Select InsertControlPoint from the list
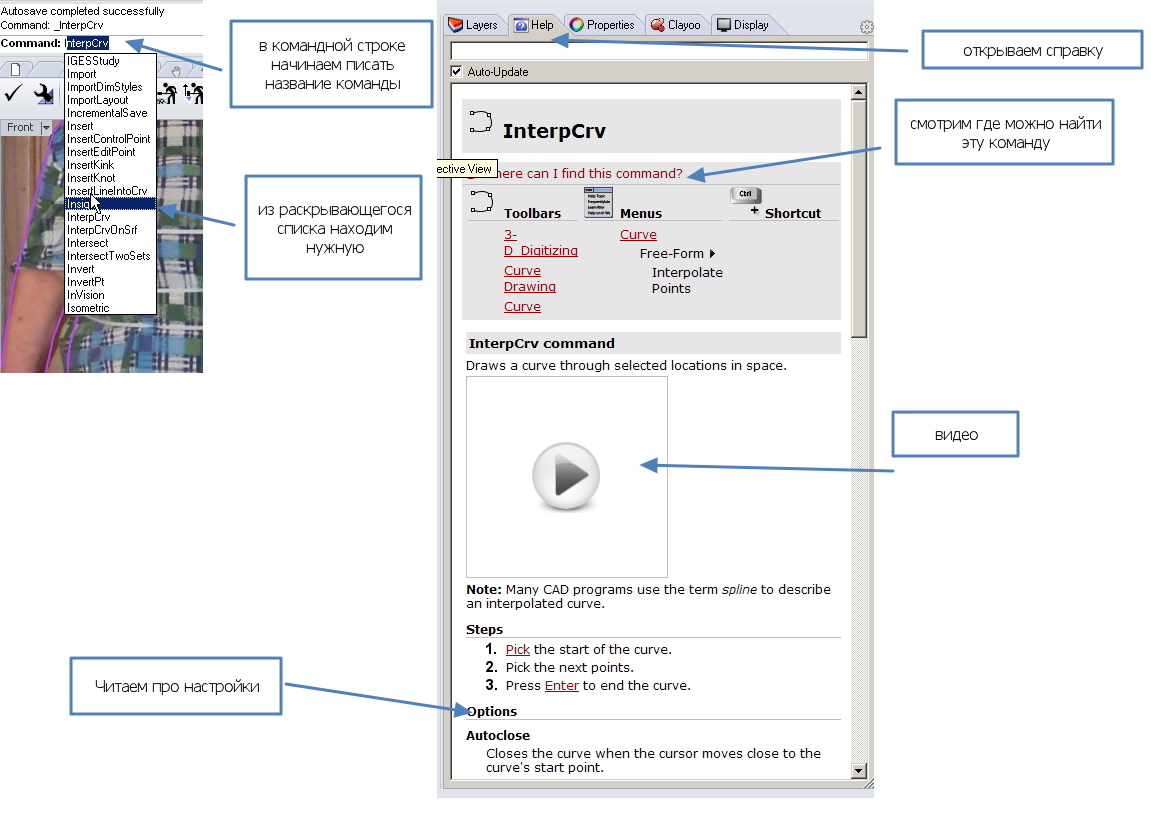This screenshot has width=1151, height=814. [x=110, y=139]
